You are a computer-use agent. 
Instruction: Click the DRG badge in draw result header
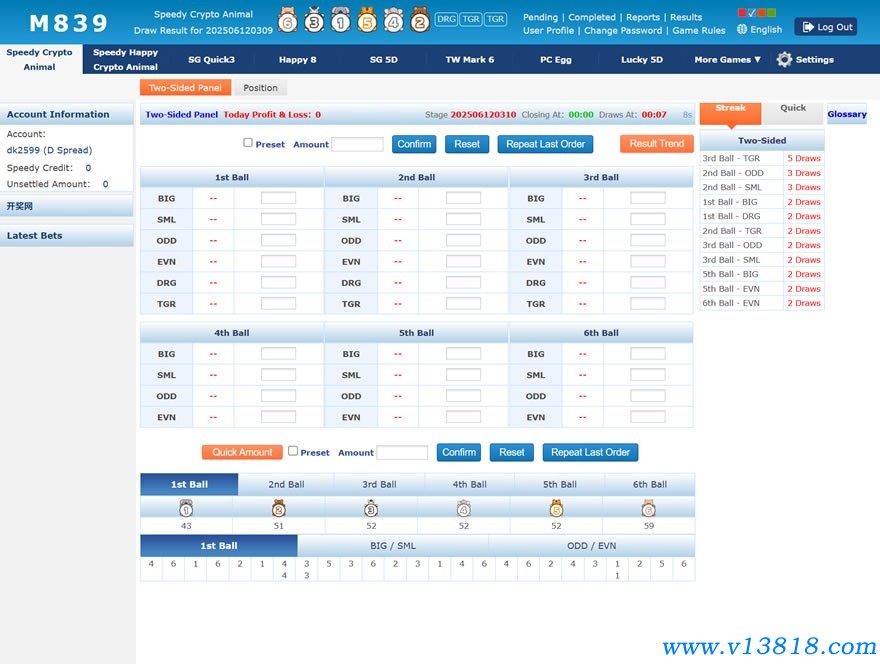click(446, 19)
